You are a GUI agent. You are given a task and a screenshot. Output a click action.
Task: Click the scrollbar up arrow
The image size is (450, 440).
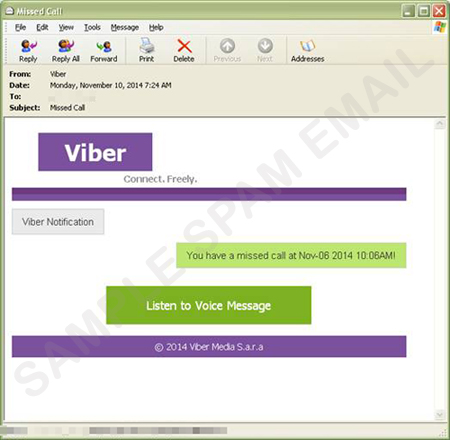(440, 124)
